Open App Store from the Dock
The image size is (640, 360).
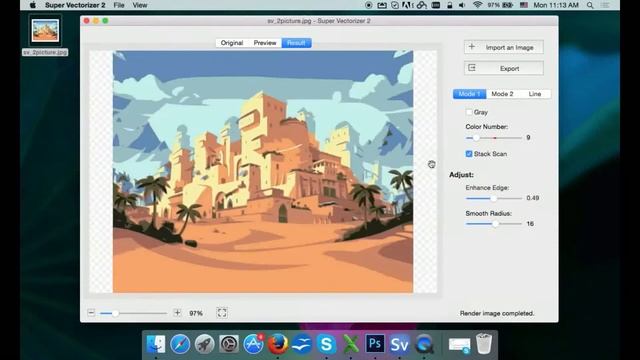pyautogui.click(x=253, y=344)
